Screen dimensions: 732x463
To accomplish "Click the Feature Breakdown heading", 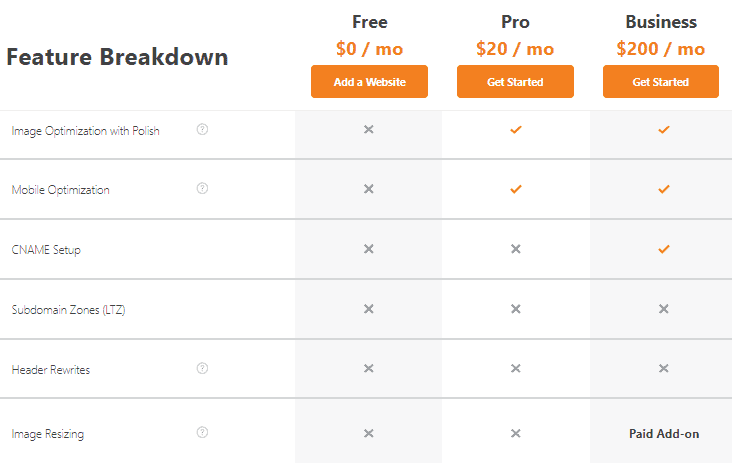I will tap(117, 57).
